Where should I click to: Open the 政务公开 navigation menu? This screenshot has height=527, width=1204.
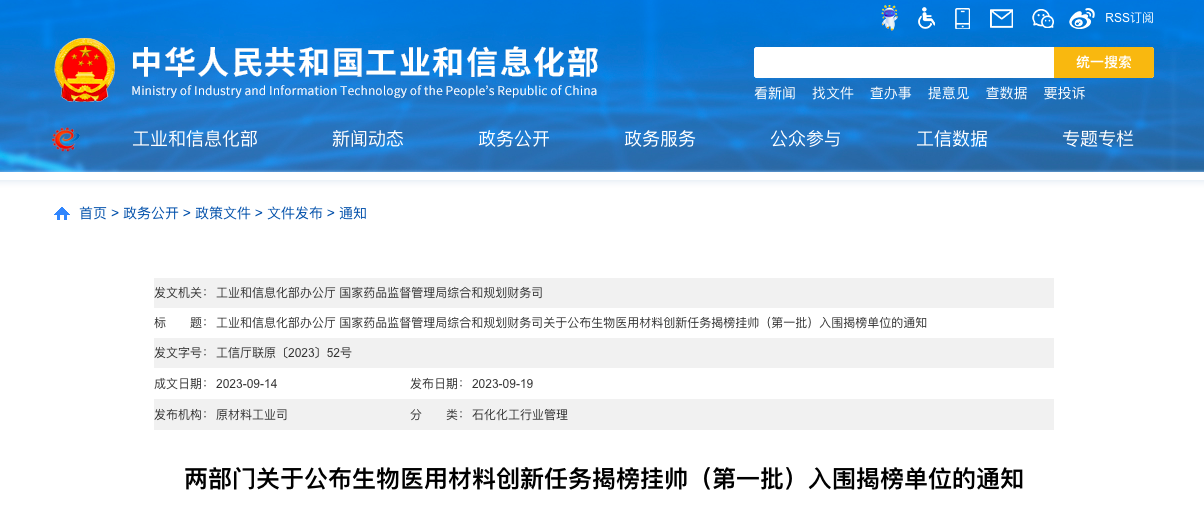point(514,139)
